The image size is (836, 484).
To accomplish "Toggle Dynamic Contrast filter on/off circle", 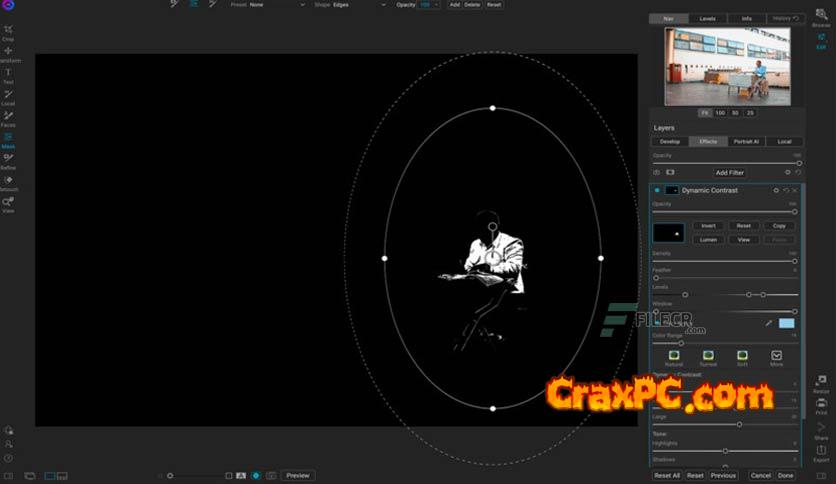I will (657, 190).
